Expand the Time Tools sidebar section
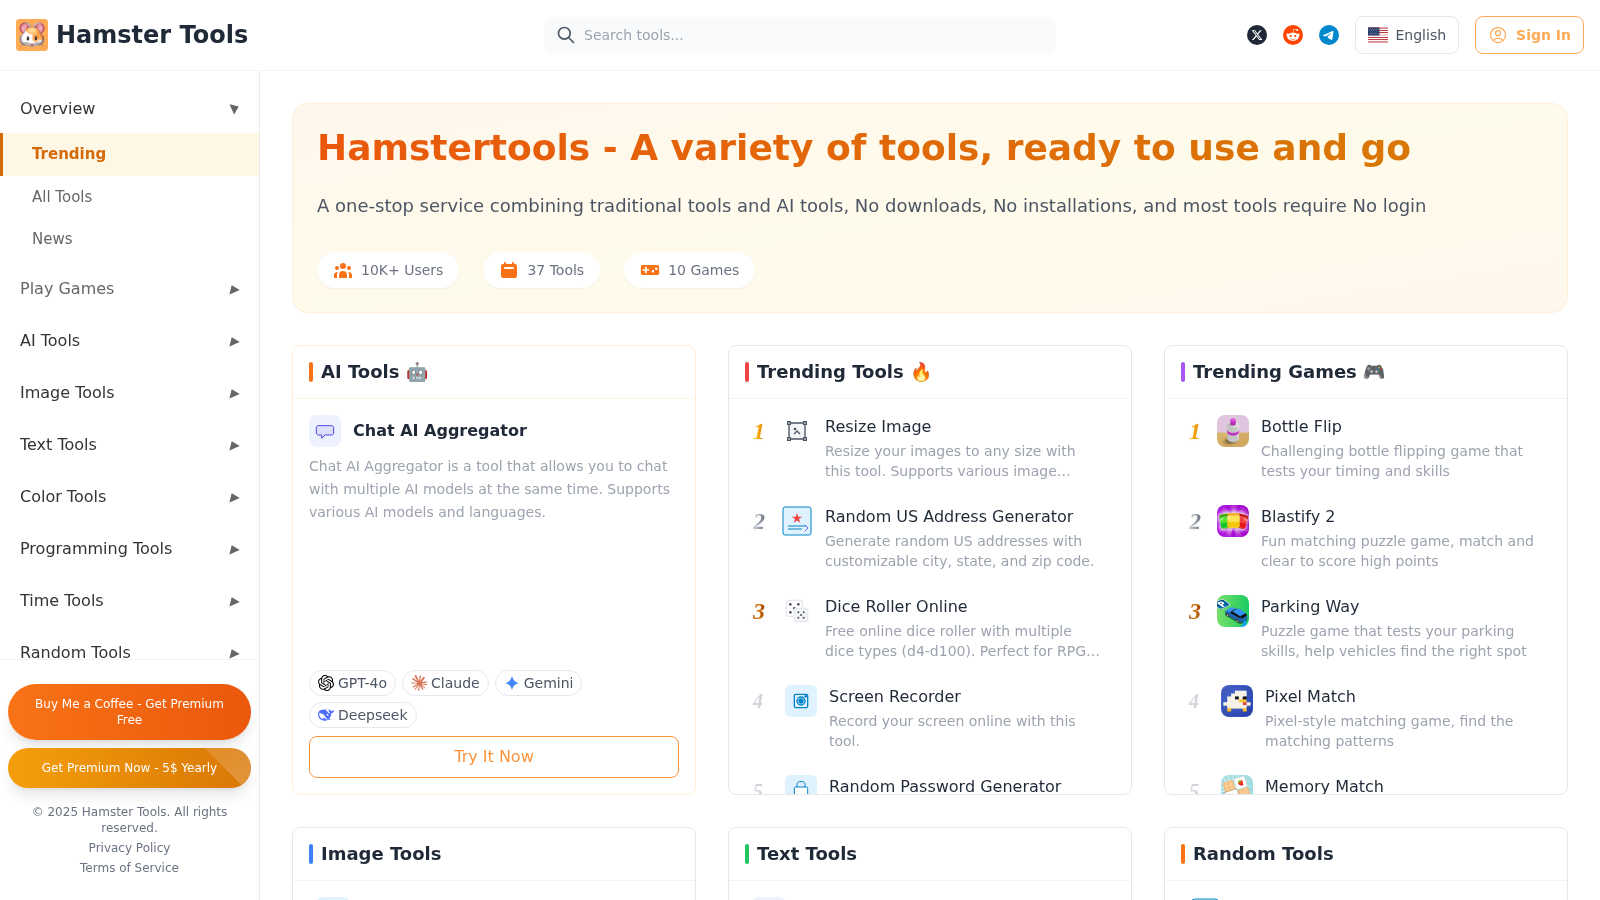The height and width of the screenshot is (900, 1600). tap(130, 600)
